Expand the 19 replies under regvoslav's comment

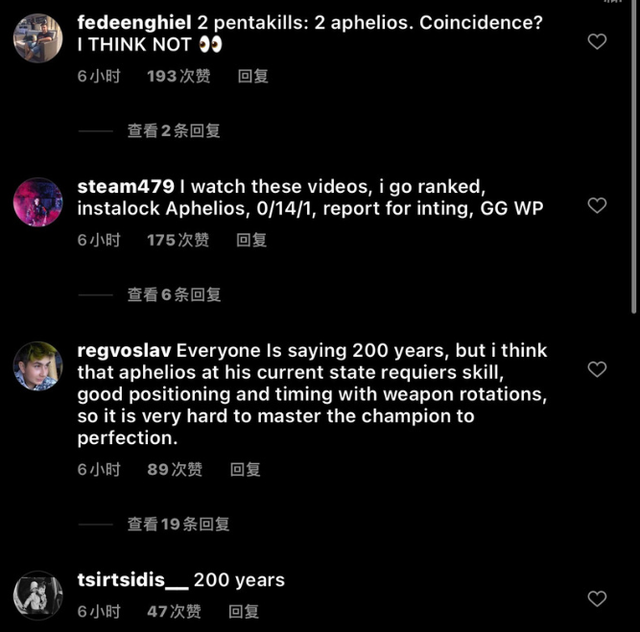(x=178, y=523)
